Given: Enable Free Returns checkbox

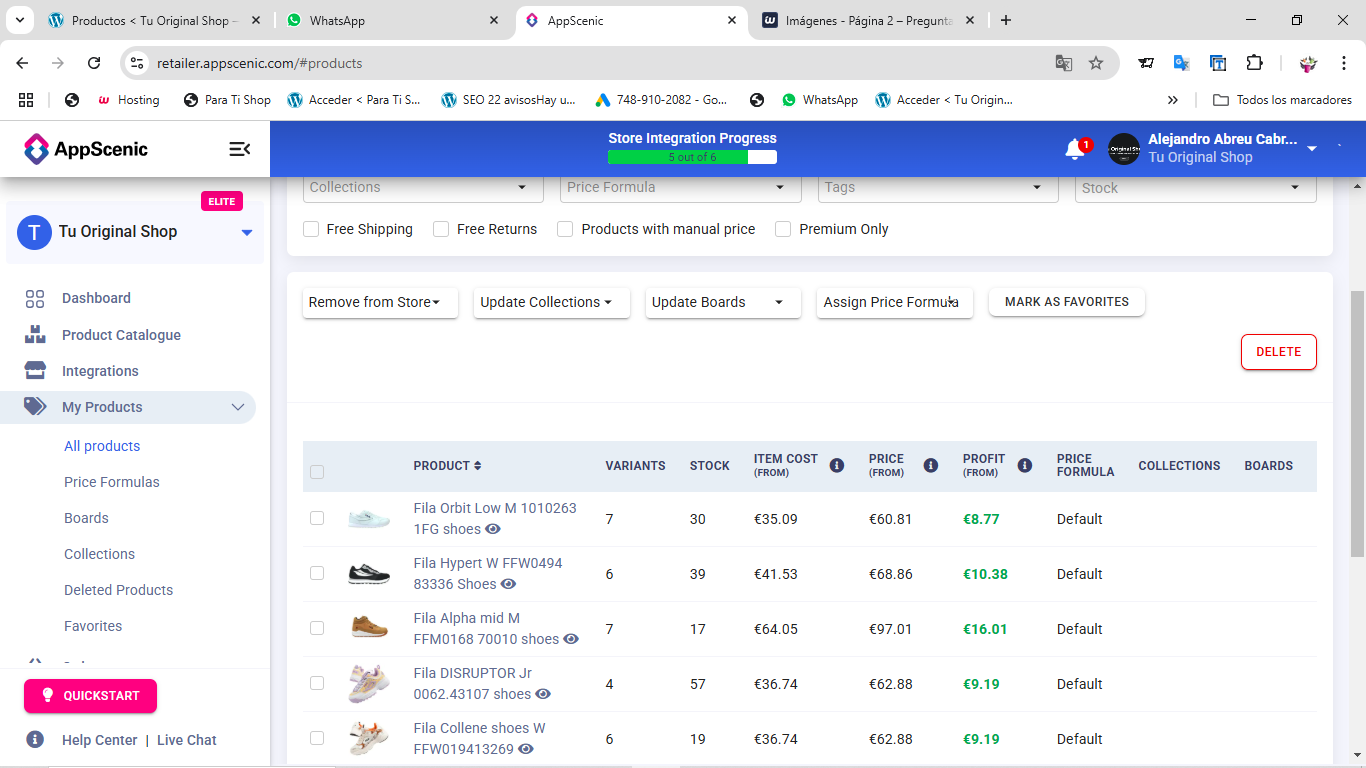Looking at the screenshot, I should point(441,229).
